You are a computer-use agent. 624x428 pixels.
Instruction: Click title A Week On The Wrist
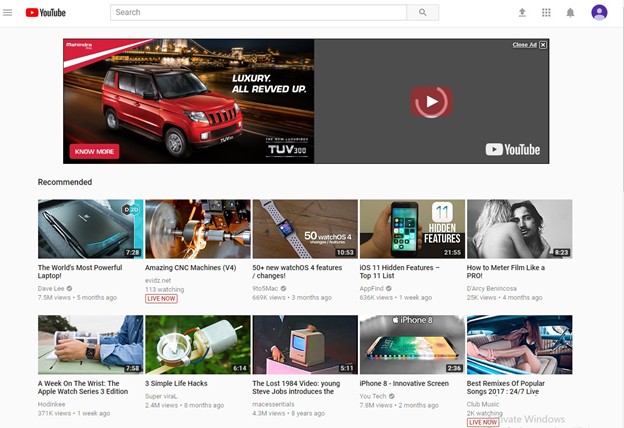pyautogui.click(x=83, y=387)
